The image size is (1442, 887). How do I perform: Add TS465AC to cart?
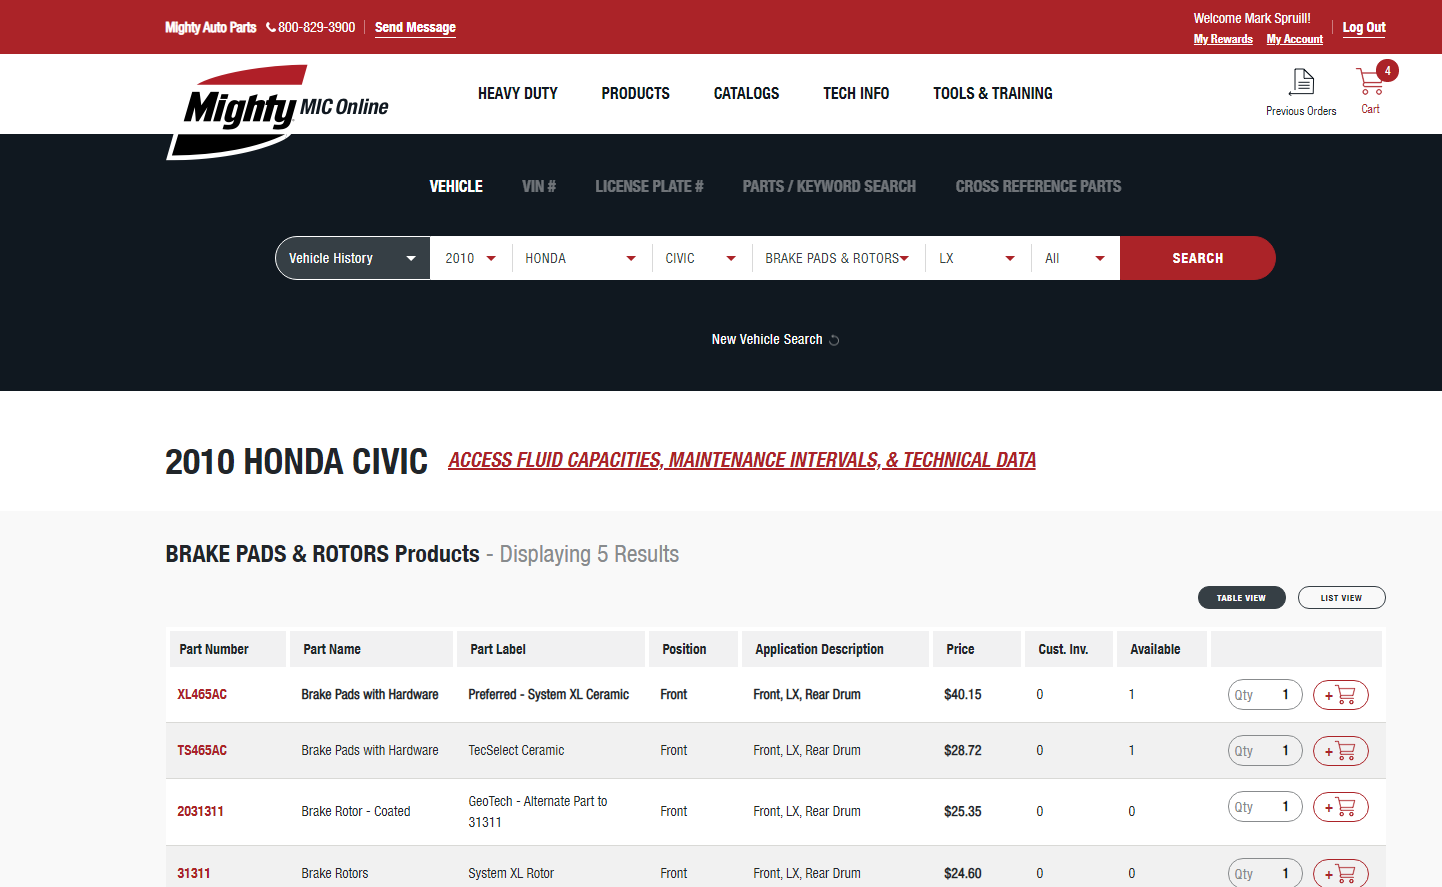click(1340, 751)
